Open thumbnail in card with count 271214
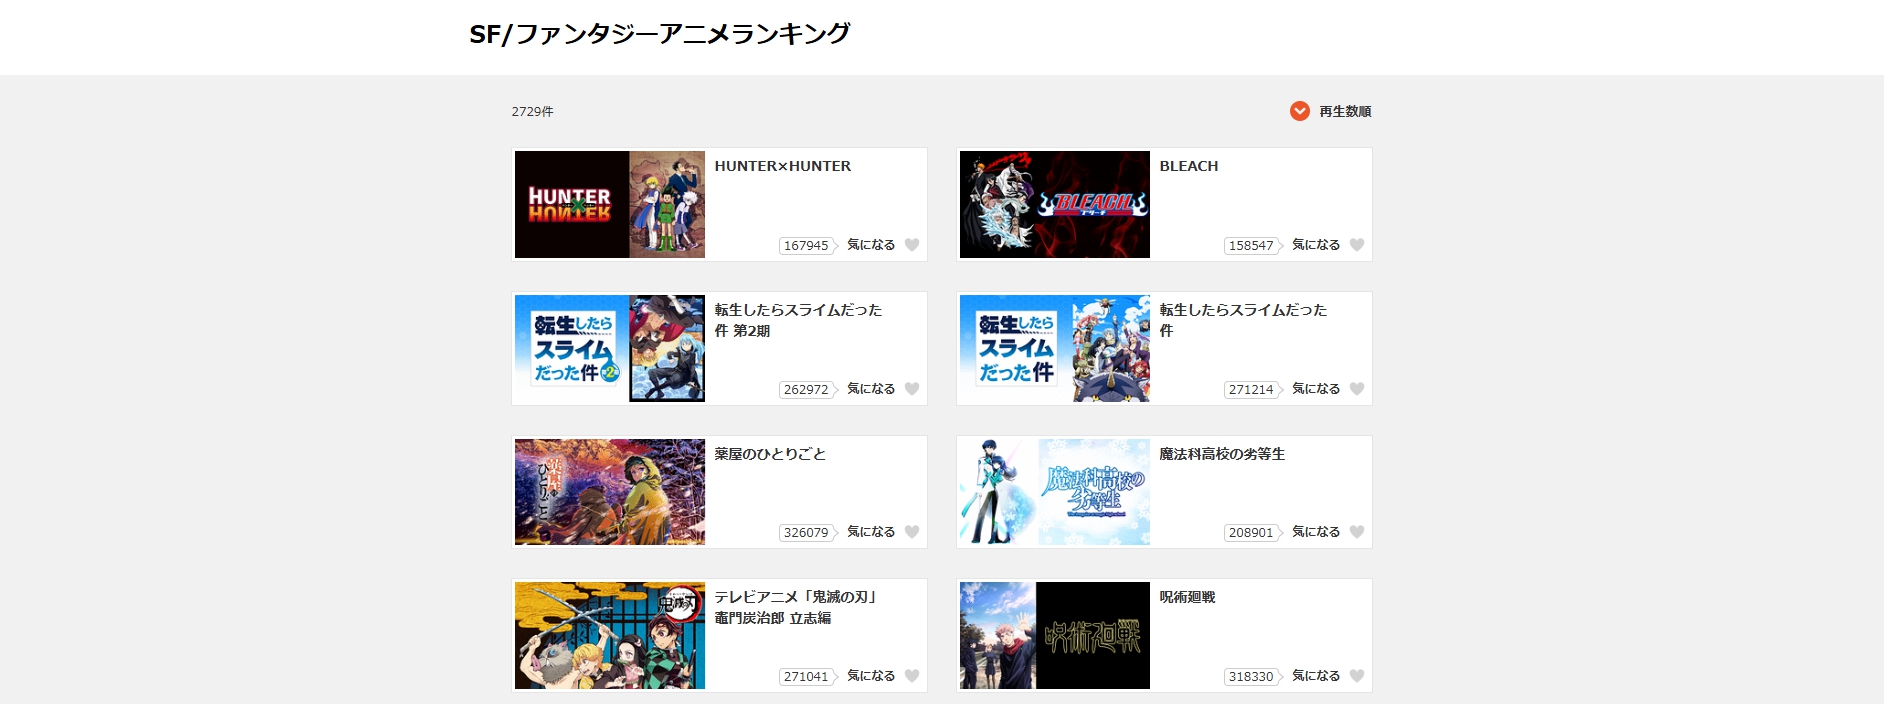 pos(1055,348)
